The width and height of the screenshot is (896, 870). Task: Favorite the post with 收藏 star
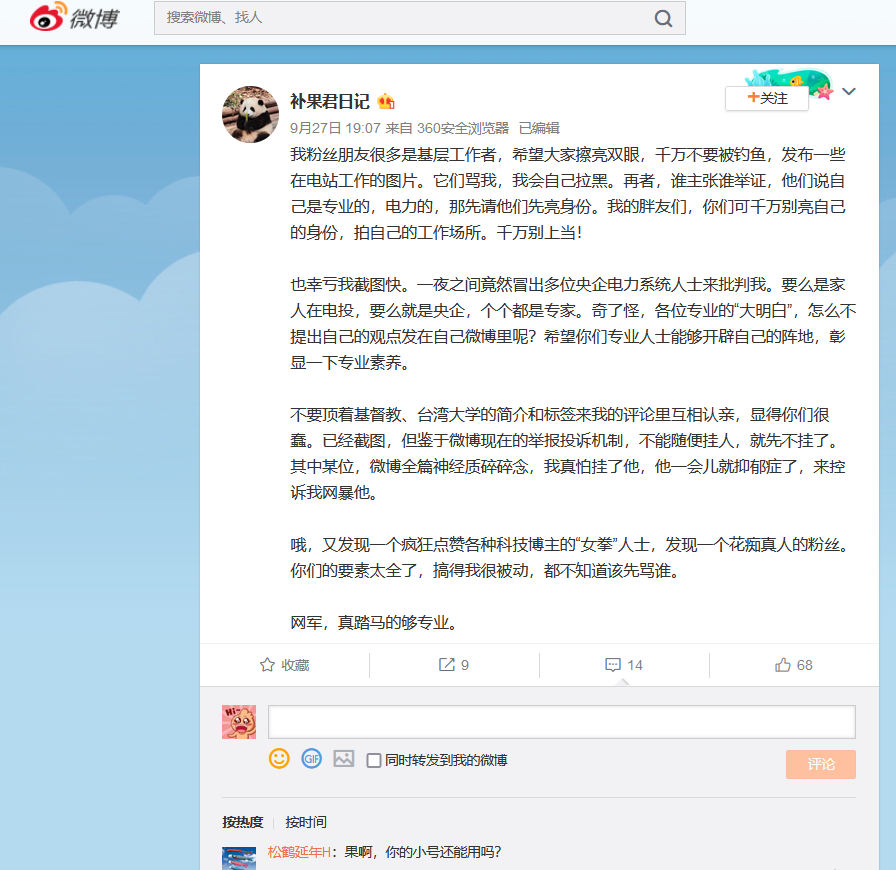tap(285, 665)
